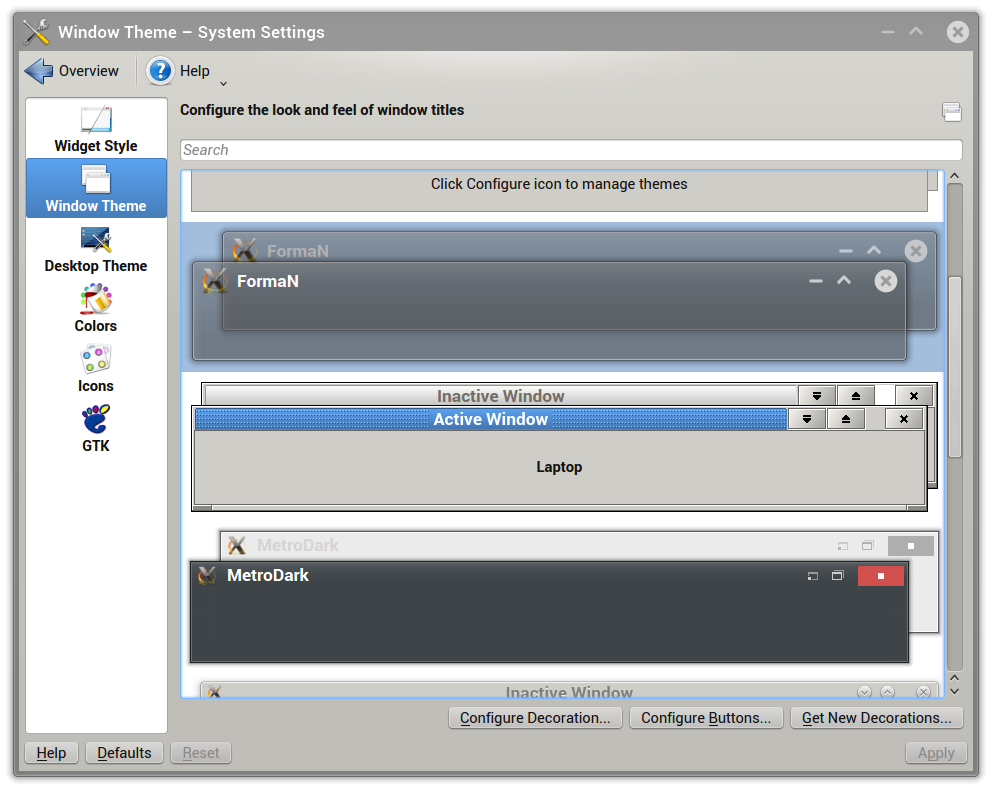The height and width of the screenshot is (790, 992).
Task: Click the view mode icon near the heading
Action: [952, 112]
